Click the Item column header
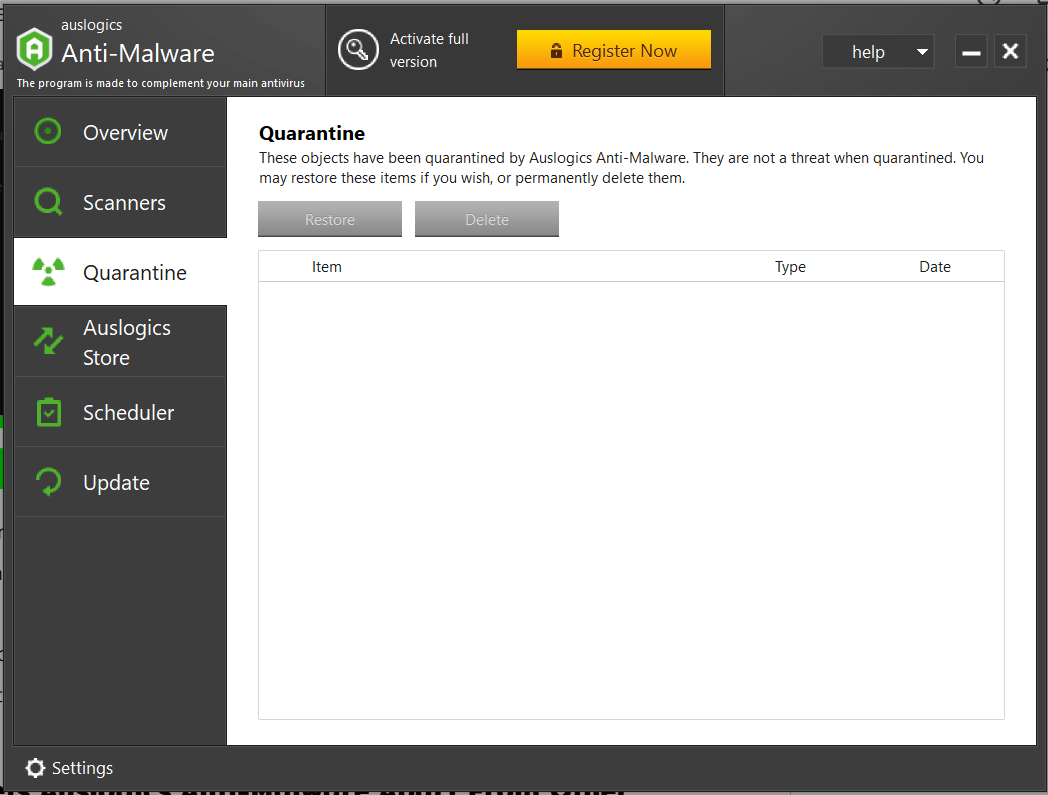The image size is (1048, 795). [327, 266]
